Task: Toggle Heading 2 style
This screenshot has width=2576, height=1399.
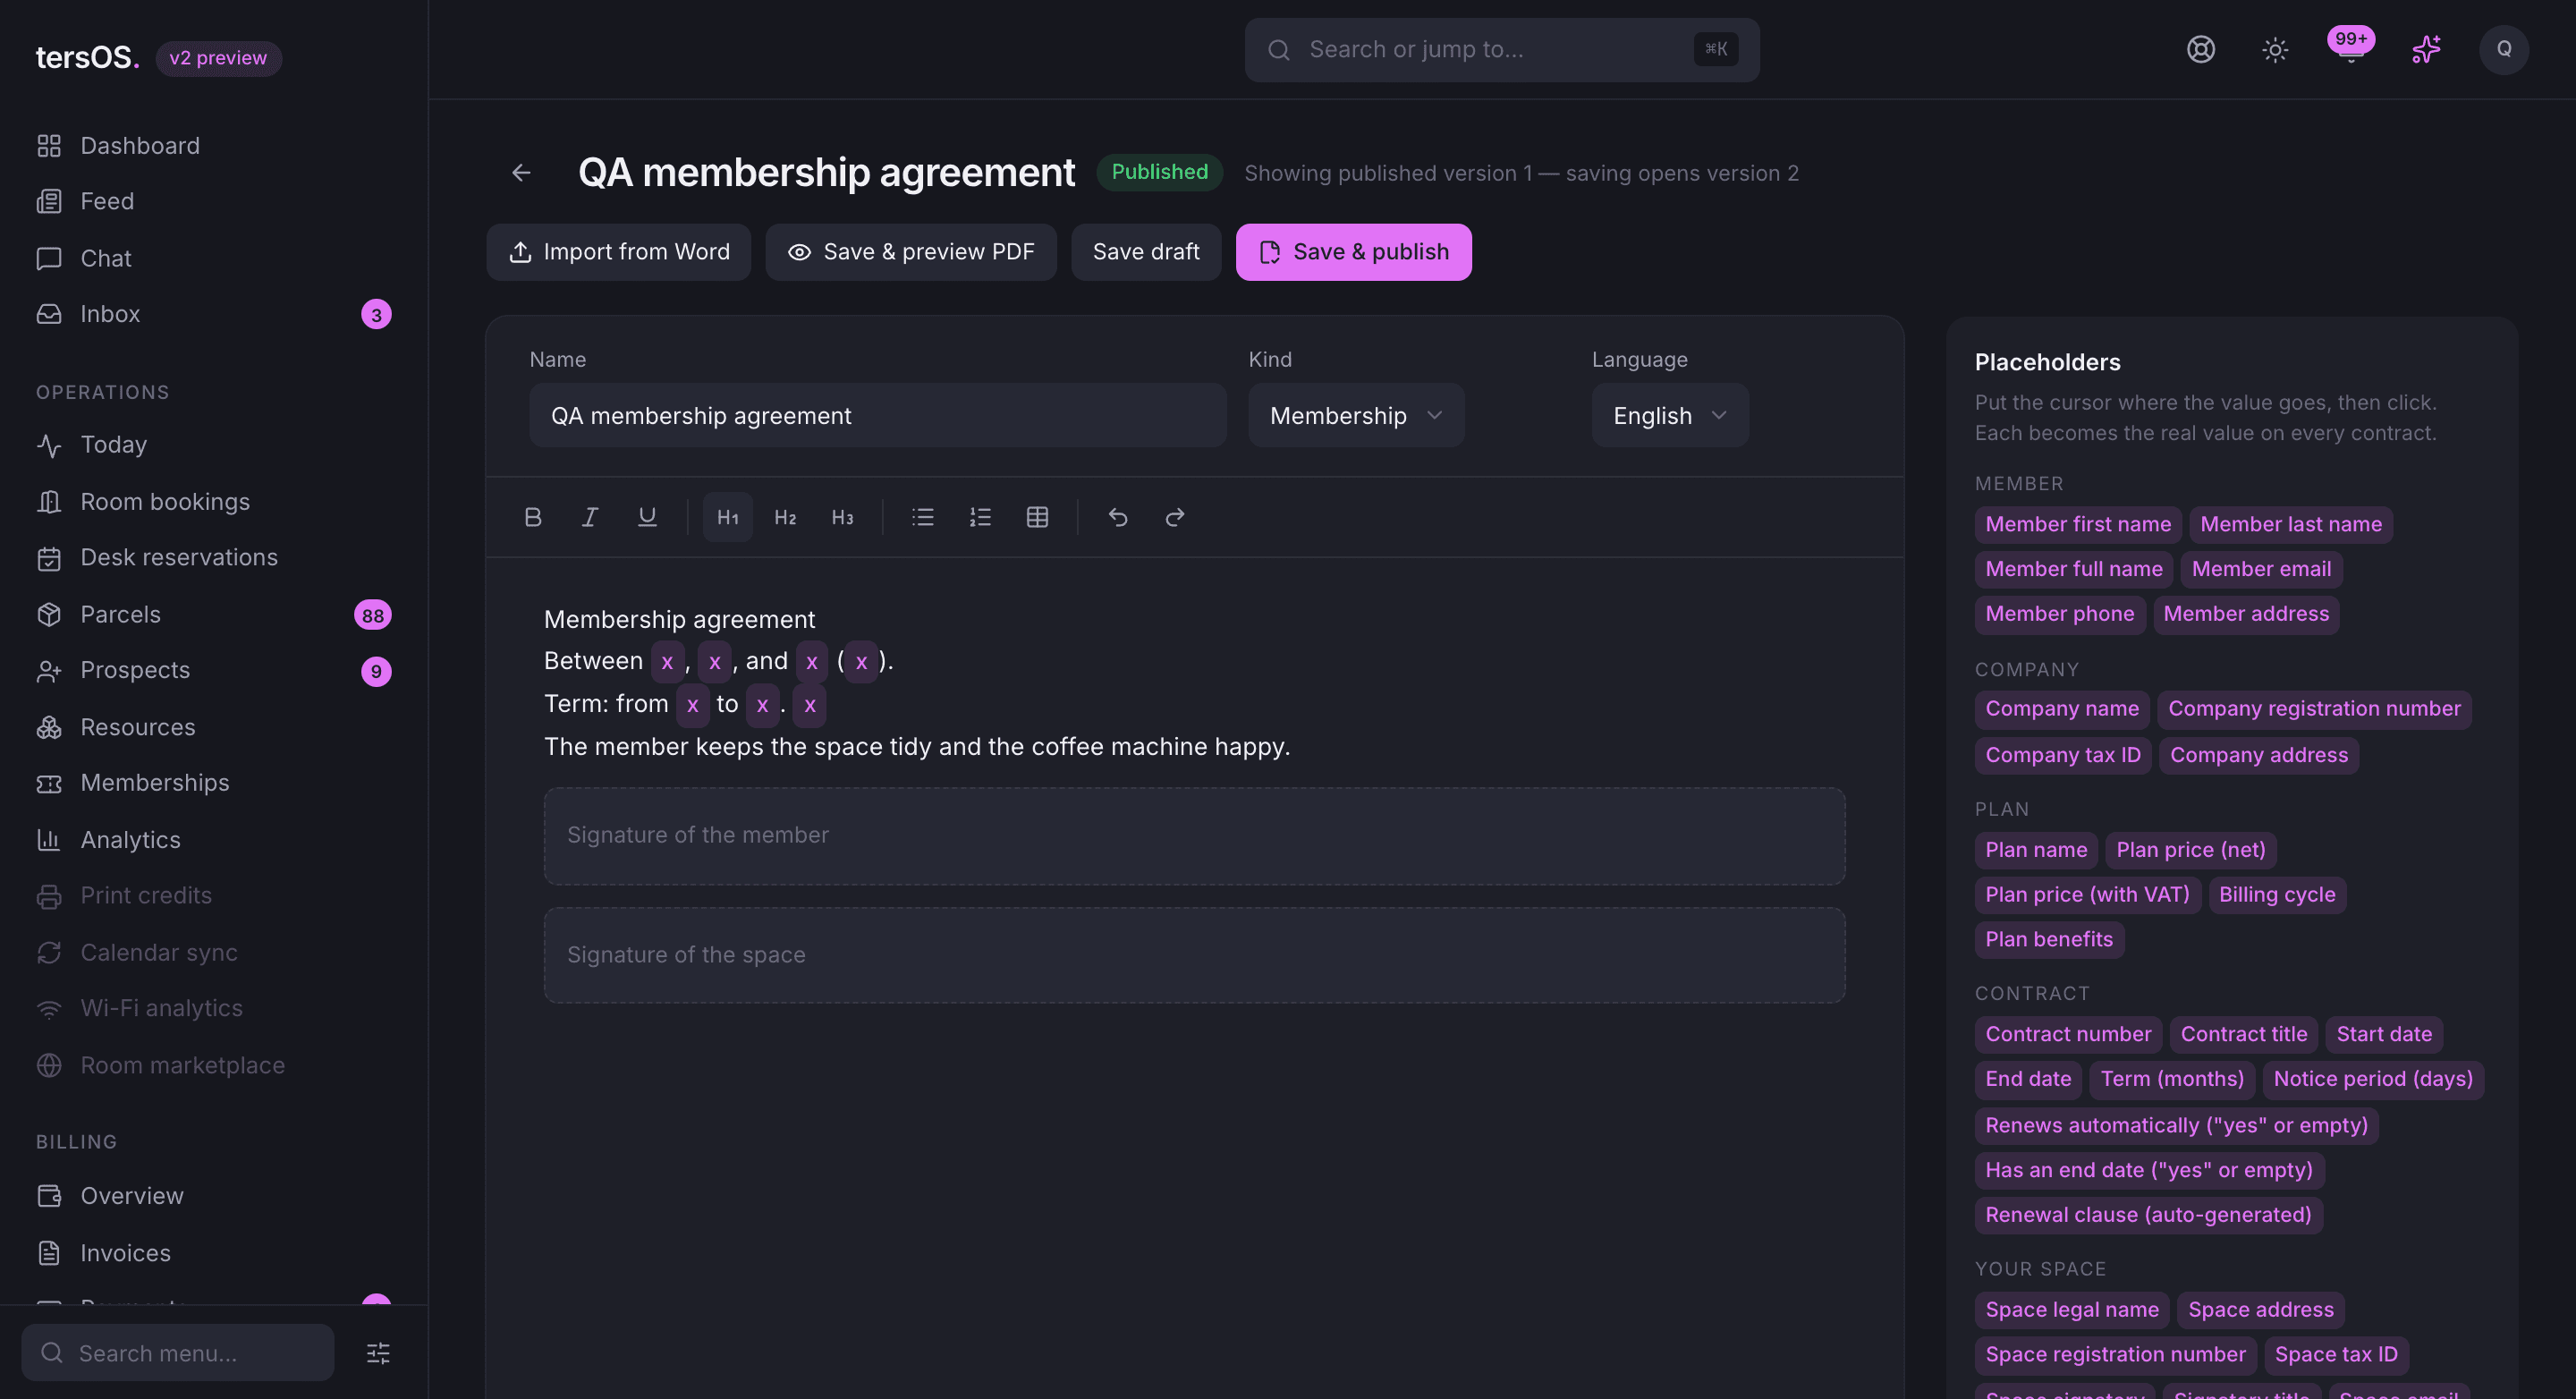Action: tap(785, 517)
